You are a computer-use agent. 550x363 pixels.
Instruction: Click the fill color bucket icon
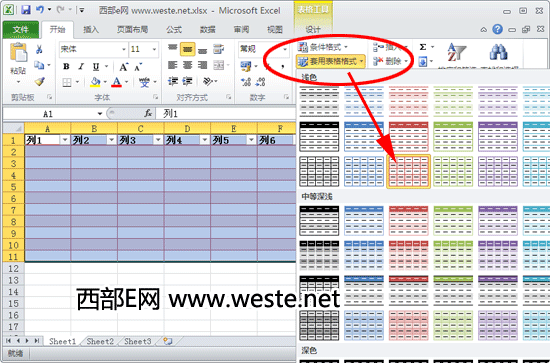click(95, 82)
